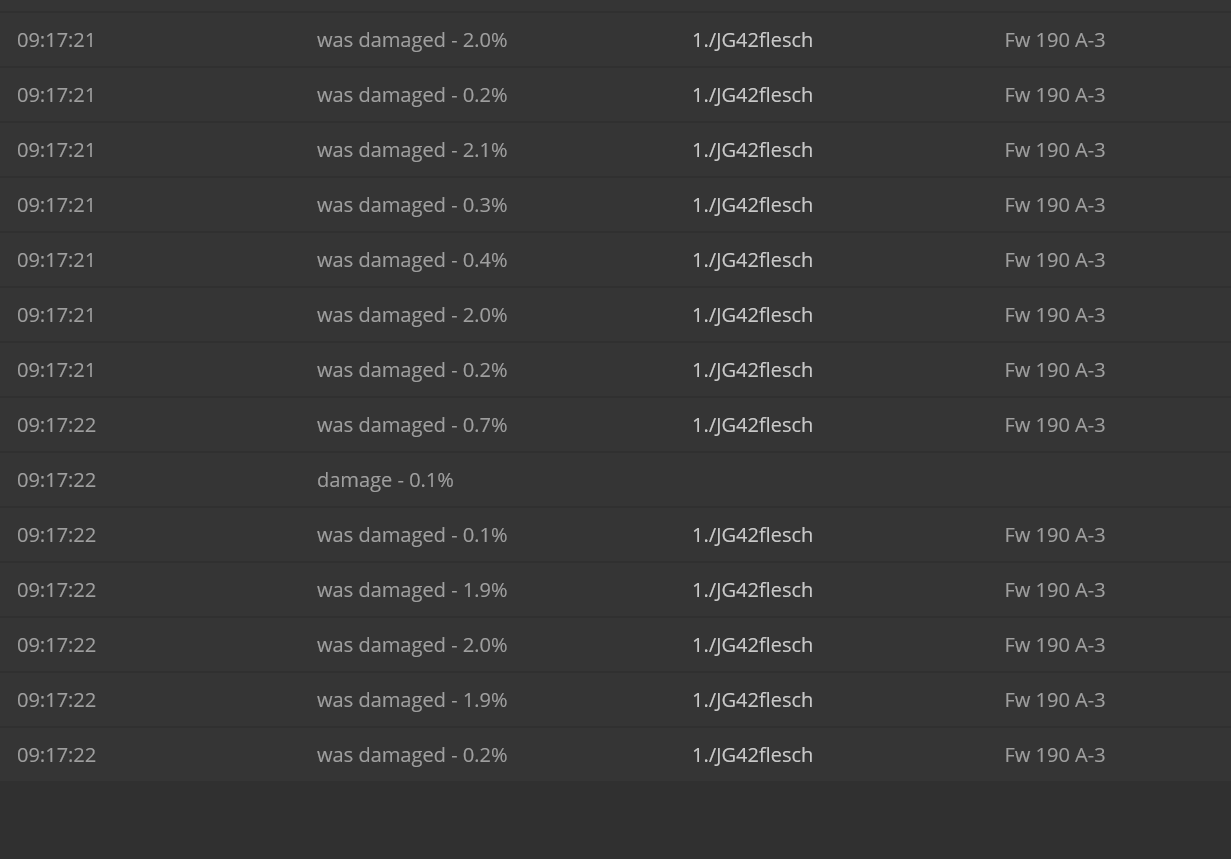Select the 09:17:22 "was damaged - 0.2%" entry
Image resolution: width=1231 pixels, height=859 pixels.
click(615, 755)
